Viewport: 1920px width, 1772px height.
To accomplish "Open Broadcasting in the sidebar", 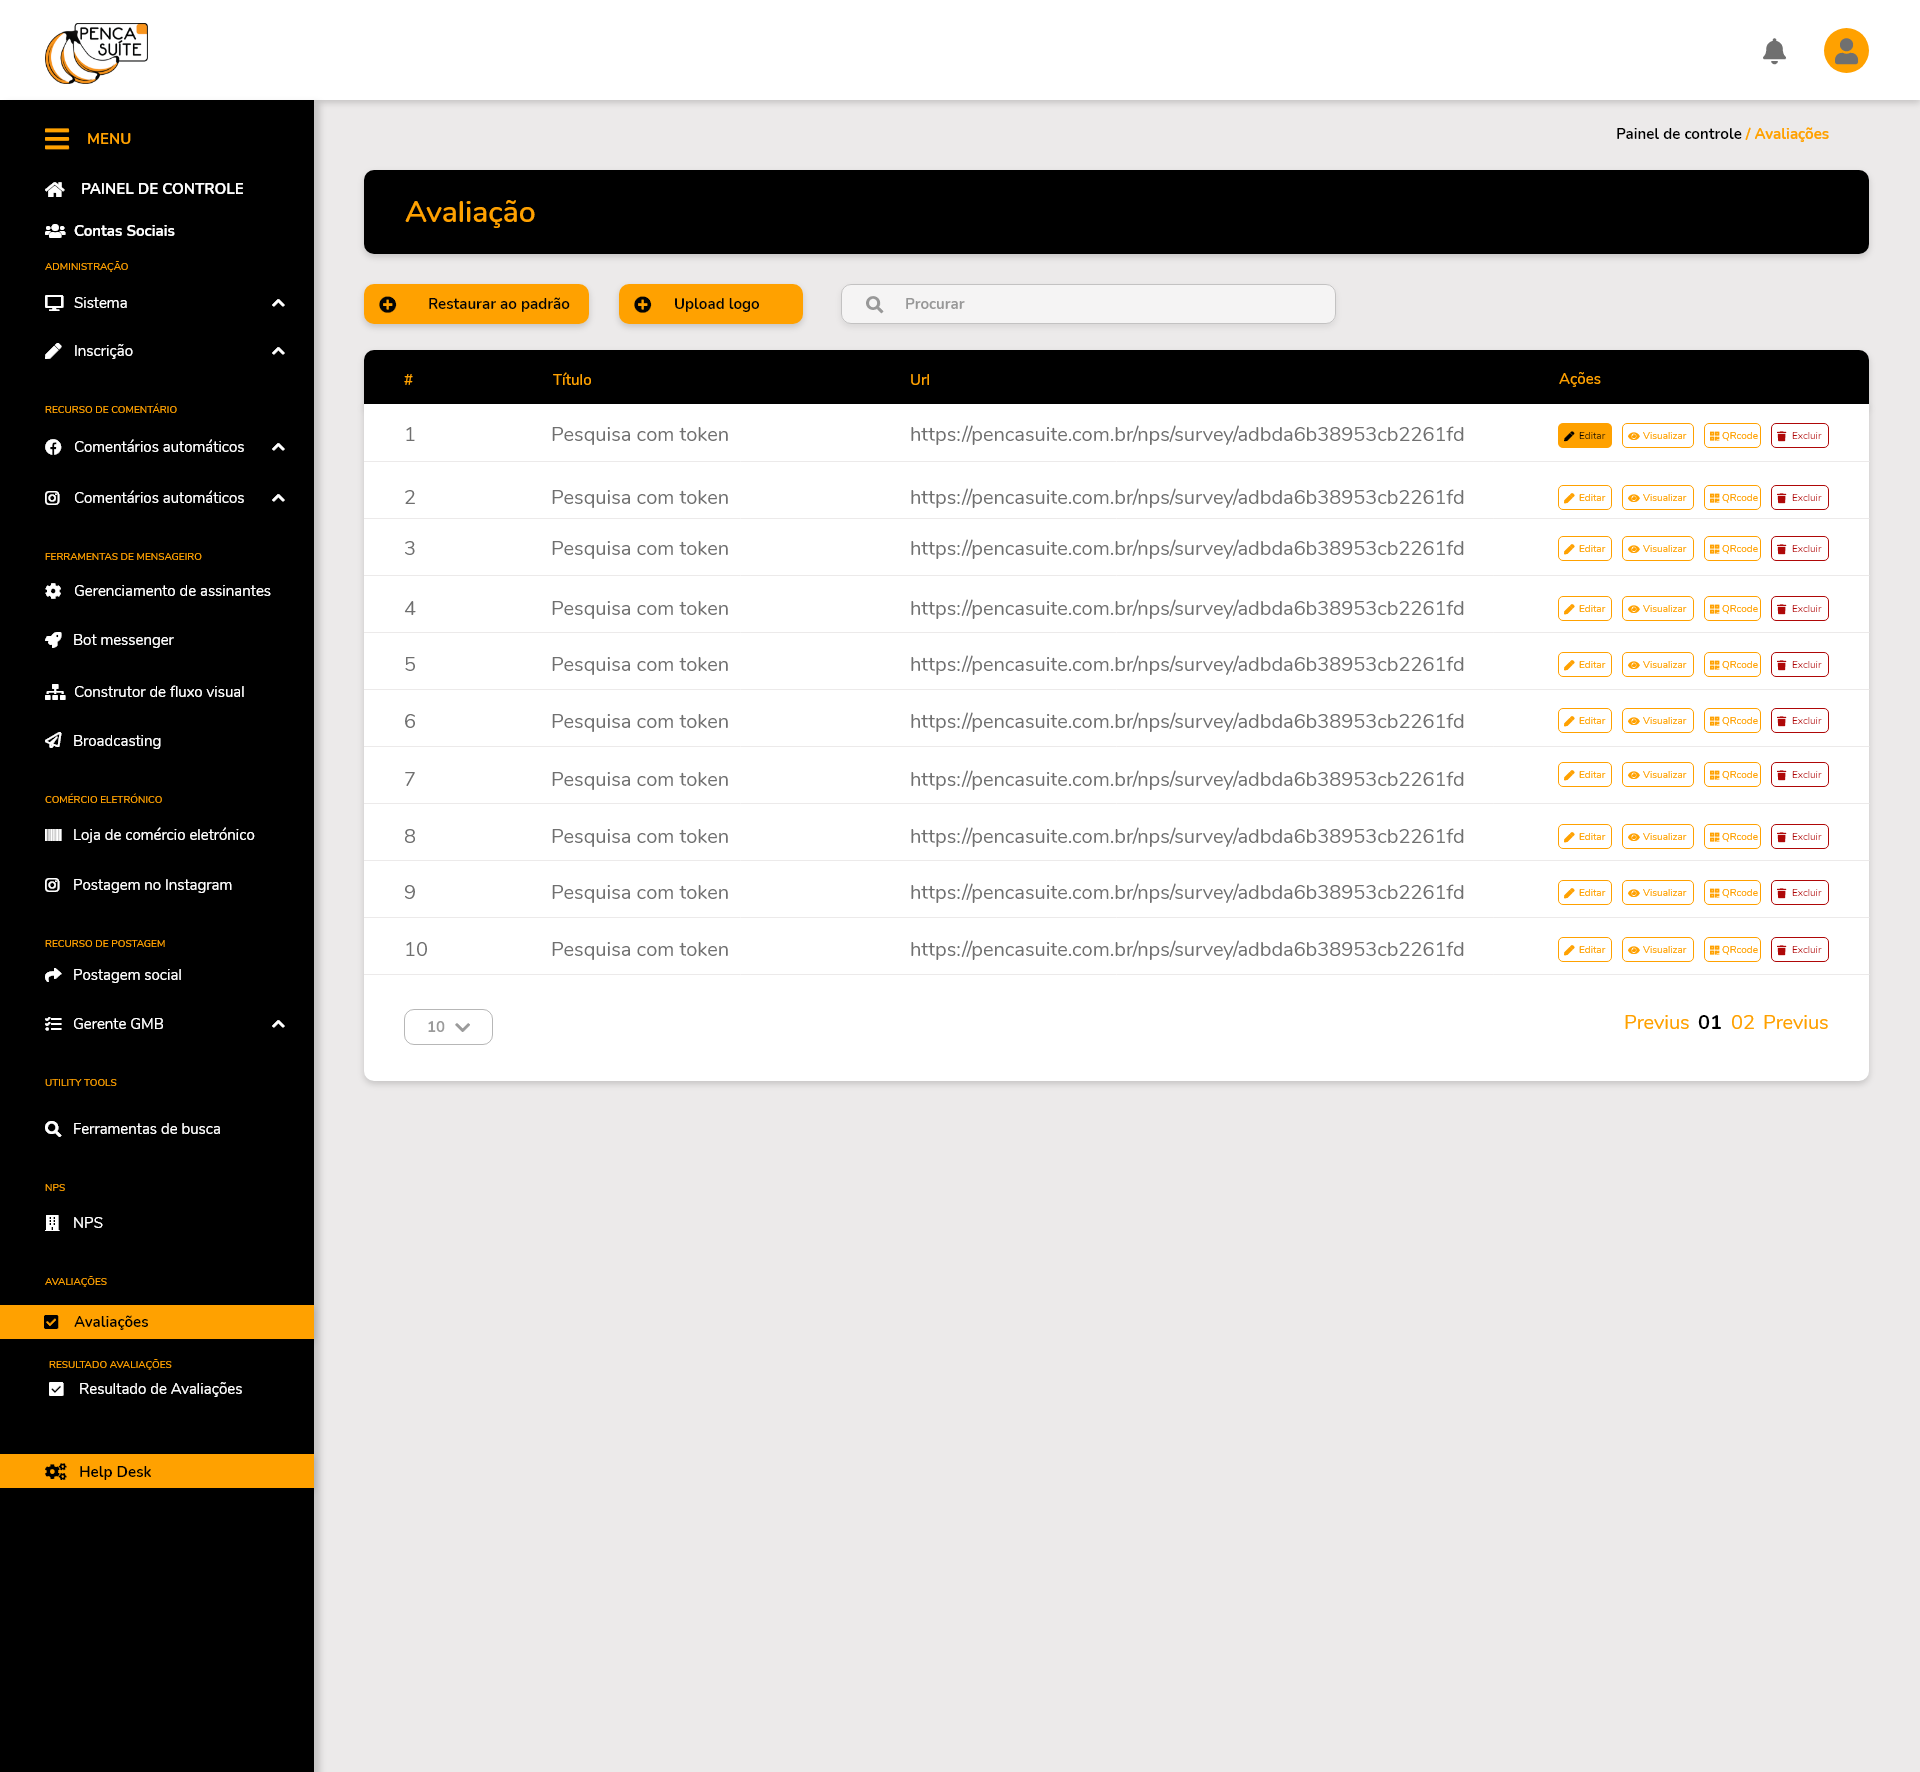I will (x=116, y=741).
